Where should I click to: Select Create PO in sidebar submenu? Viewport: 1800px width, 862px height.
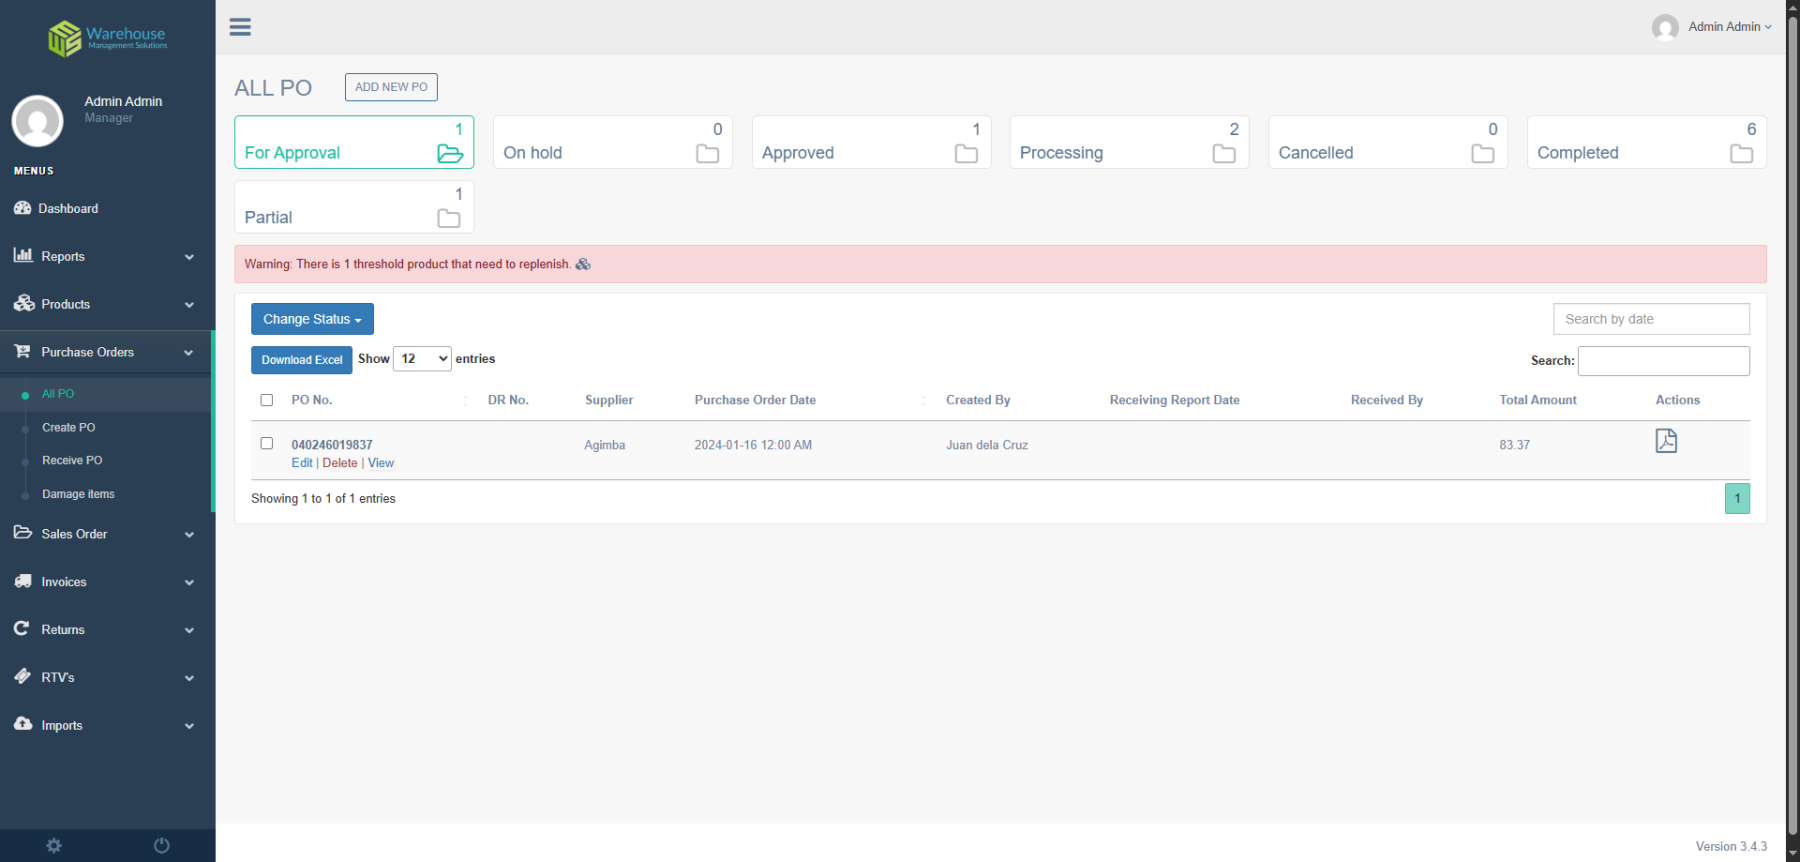point(69,427)
